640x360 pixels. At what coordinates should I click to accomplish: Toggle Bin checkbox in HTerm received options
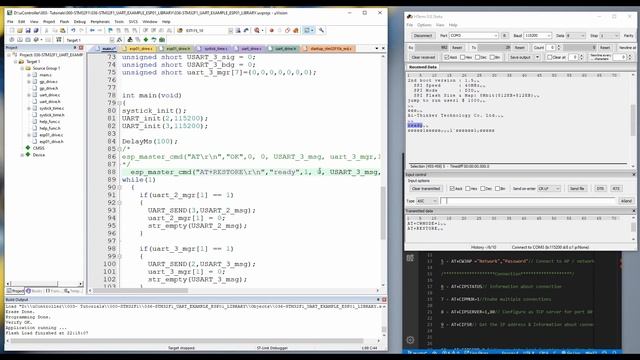tap(492, 57)
